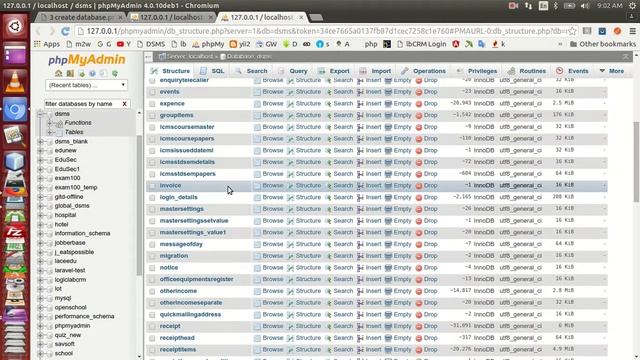
Task: Open the Privileges tab
Action: (x=477, y=71)
